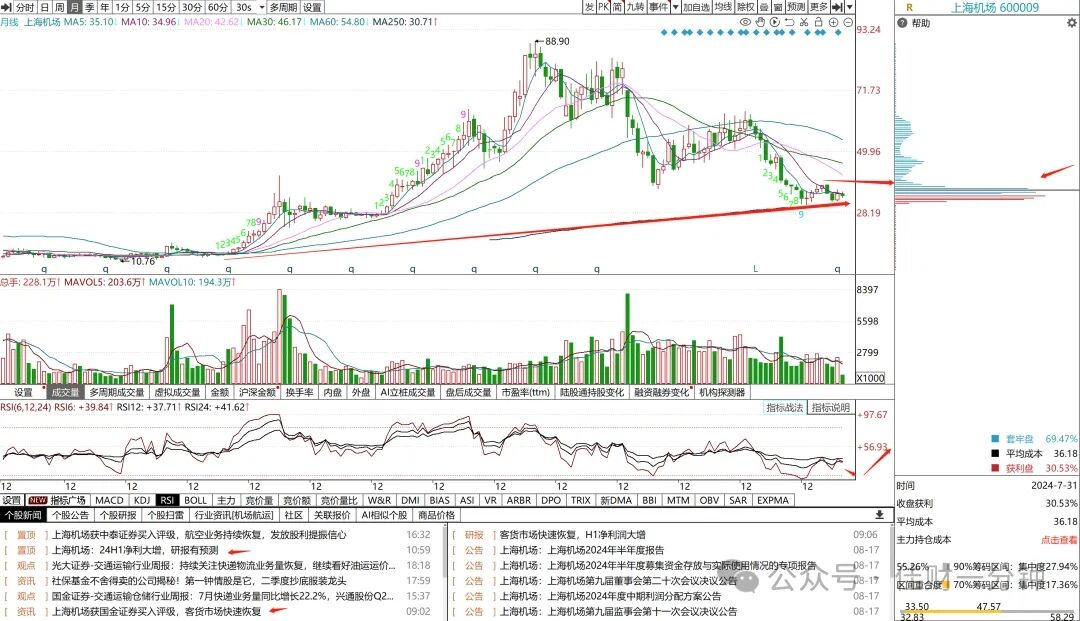1080x621 pixels.
Task: Select the 日 daily period
Action: (x=45, y=8)
